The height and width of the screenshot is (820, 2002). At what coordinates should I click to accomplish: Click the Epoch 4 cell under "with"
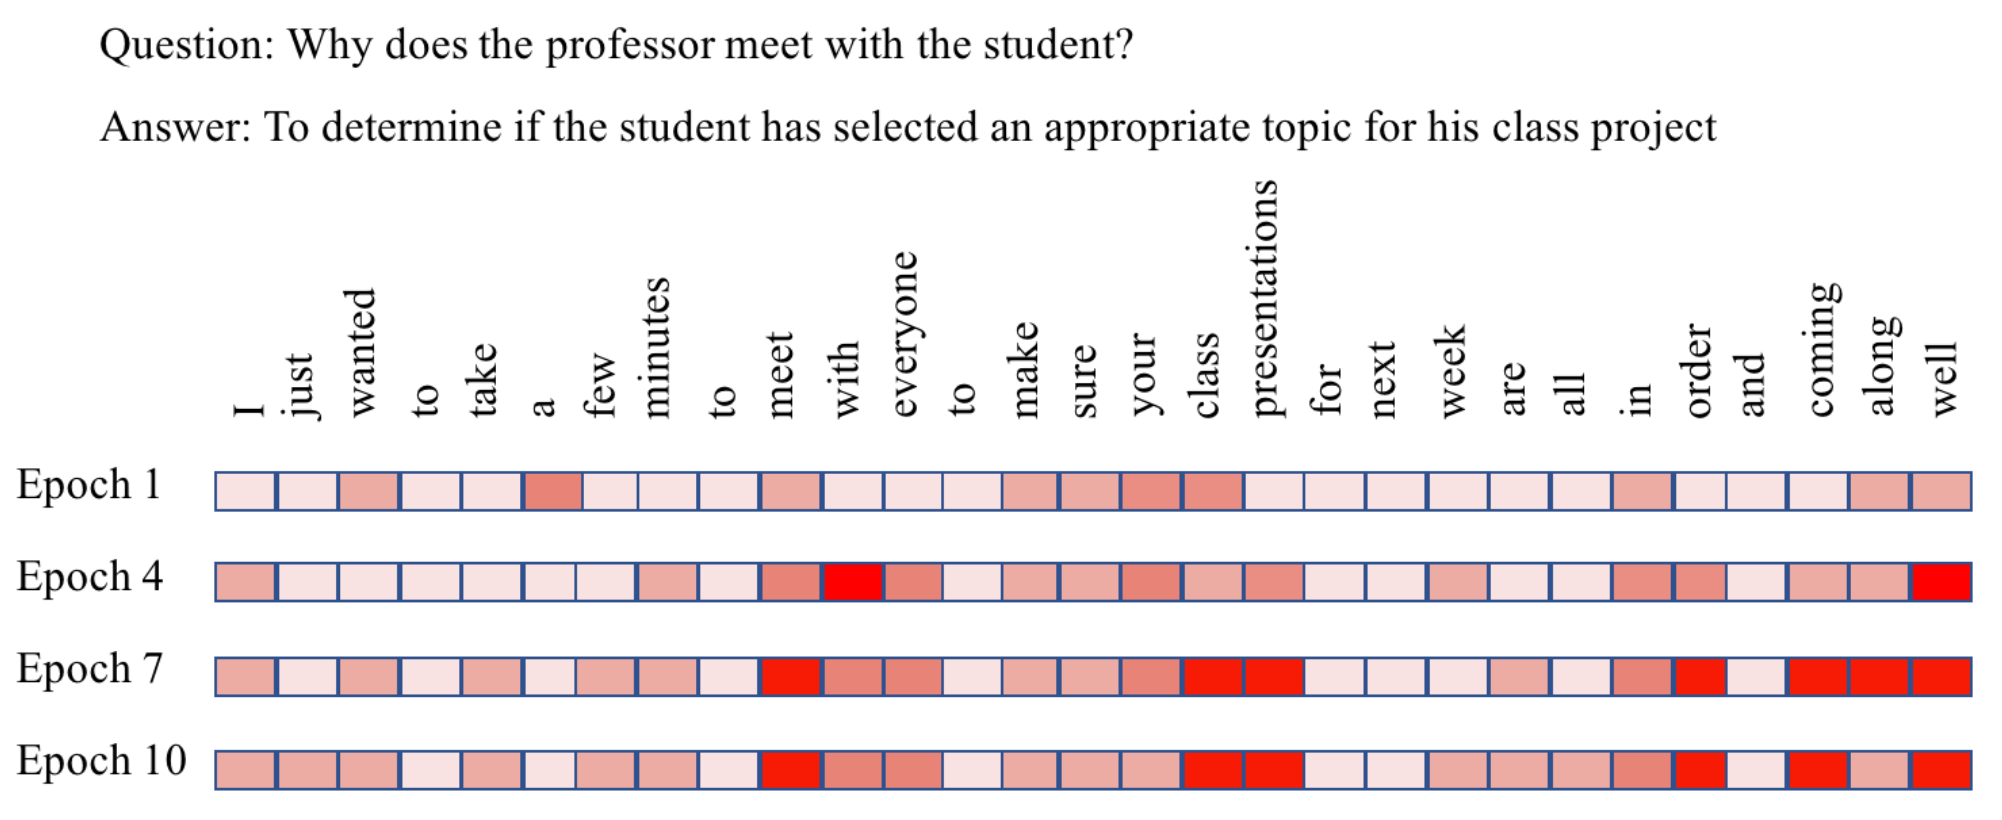pos(852,582)
